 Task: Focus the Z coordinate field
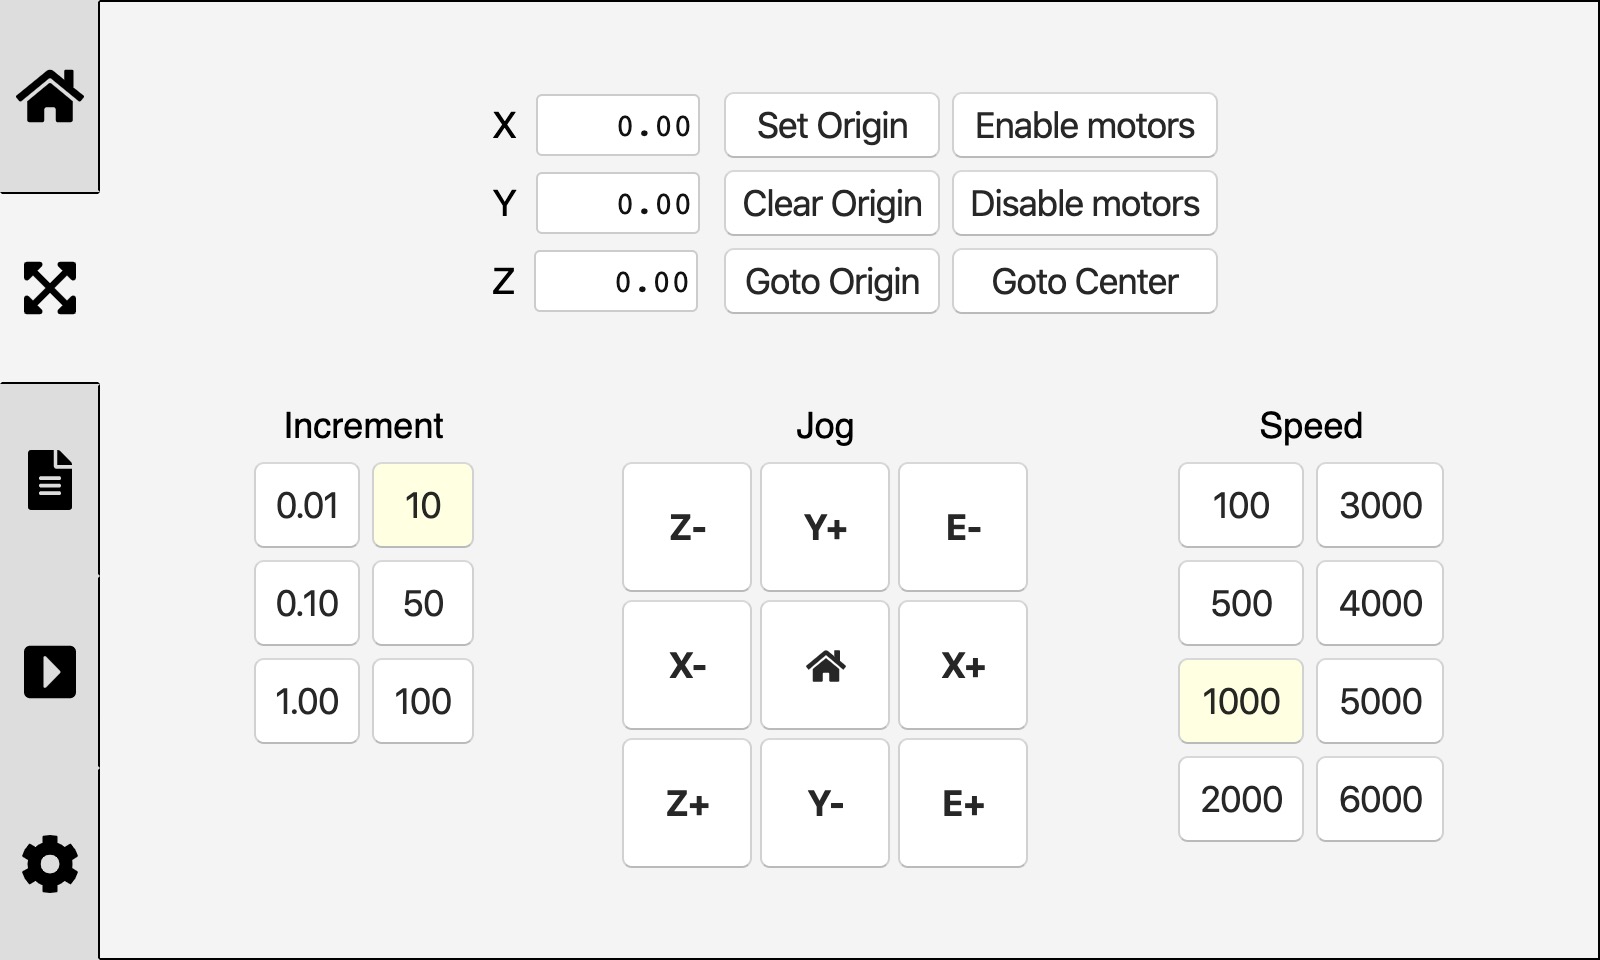pos(616,282)
